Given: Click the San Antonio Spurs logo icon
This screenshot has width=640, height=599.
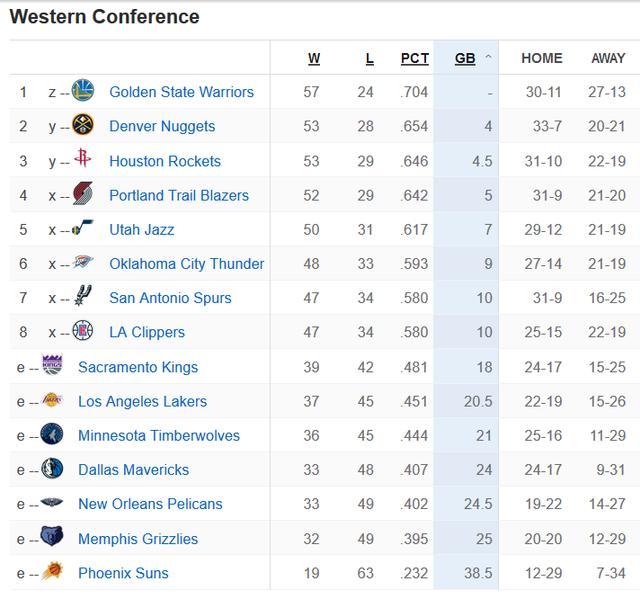Looking at the screenshot, I should [83, 297].
